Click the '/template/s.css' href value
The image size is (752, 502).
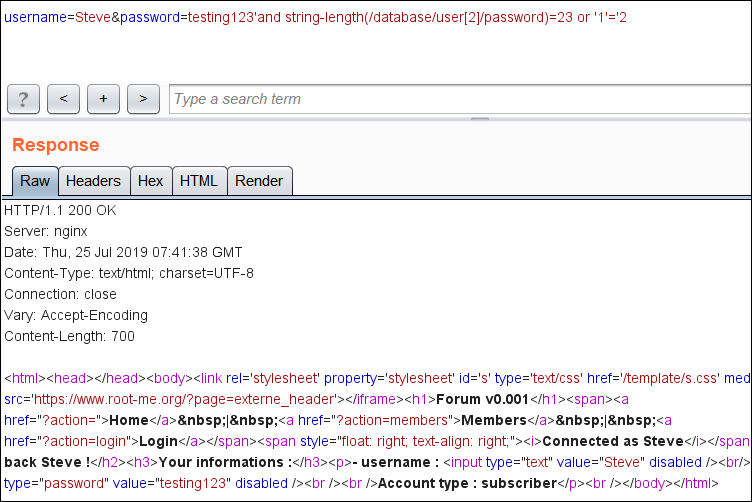(671, 379)
